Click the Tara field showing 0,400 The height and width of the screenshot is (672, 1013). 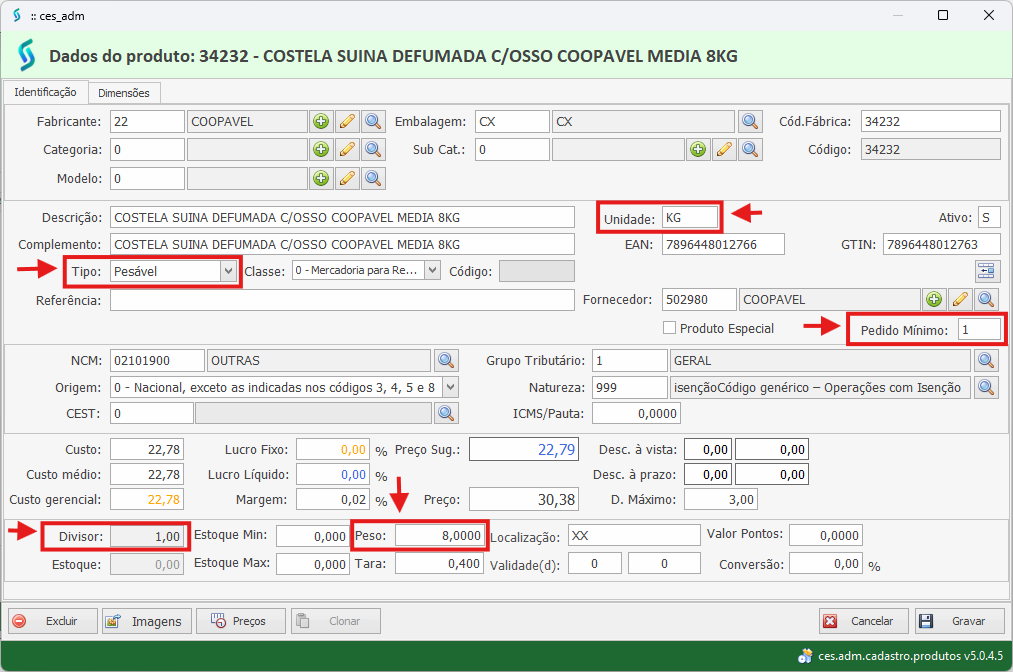(x=439, y=563)
